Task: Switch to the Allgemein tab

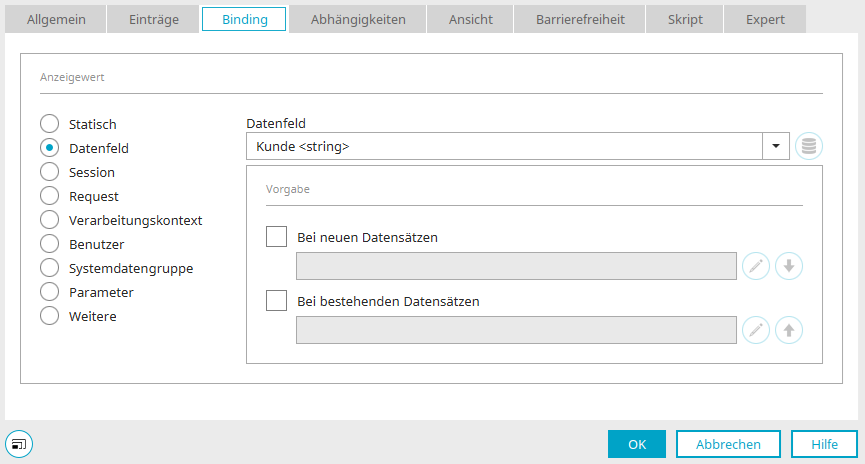Action: [56, 19]
